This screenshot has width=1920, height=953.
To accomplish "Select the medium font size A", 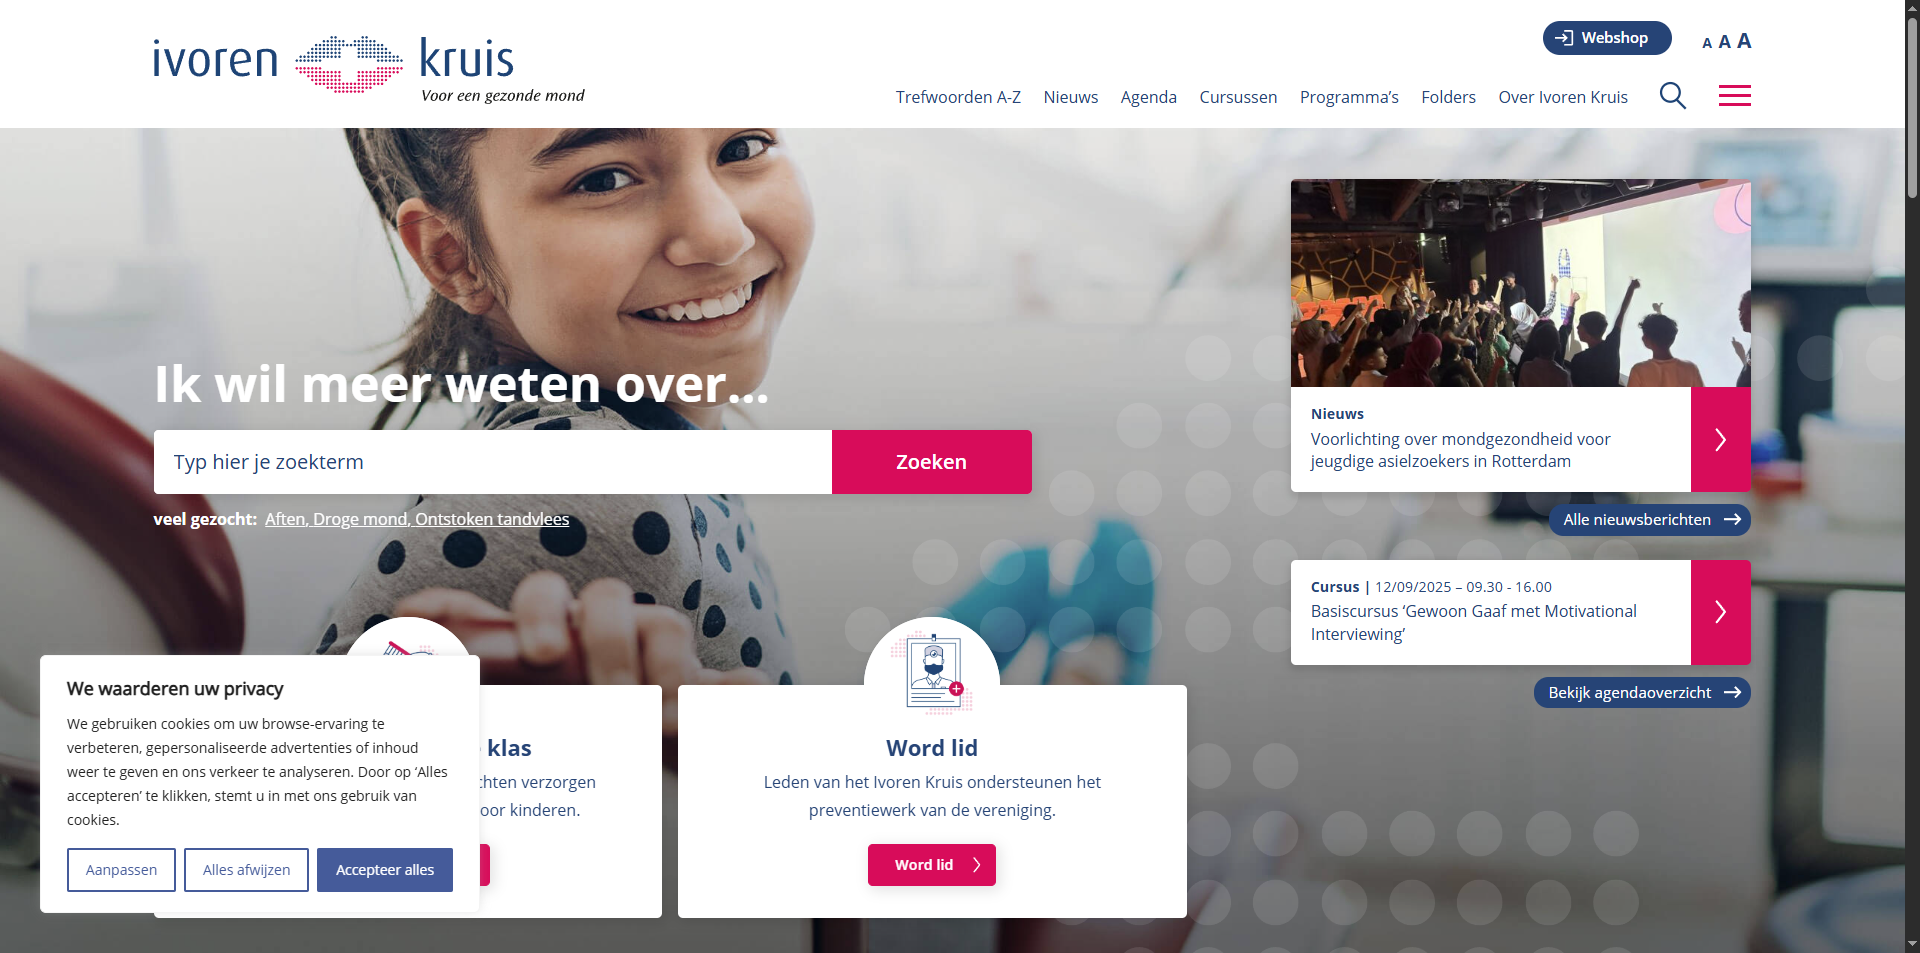I will pos(1724,42).
